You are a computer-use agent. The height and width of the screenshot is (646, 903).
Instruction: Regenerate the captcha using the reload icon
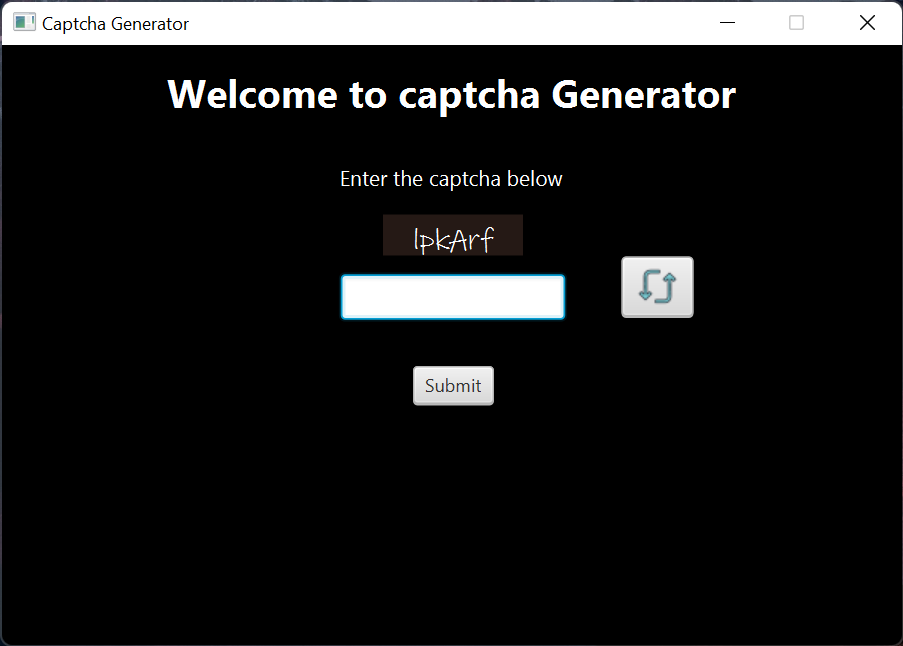[x=657, y=287]
